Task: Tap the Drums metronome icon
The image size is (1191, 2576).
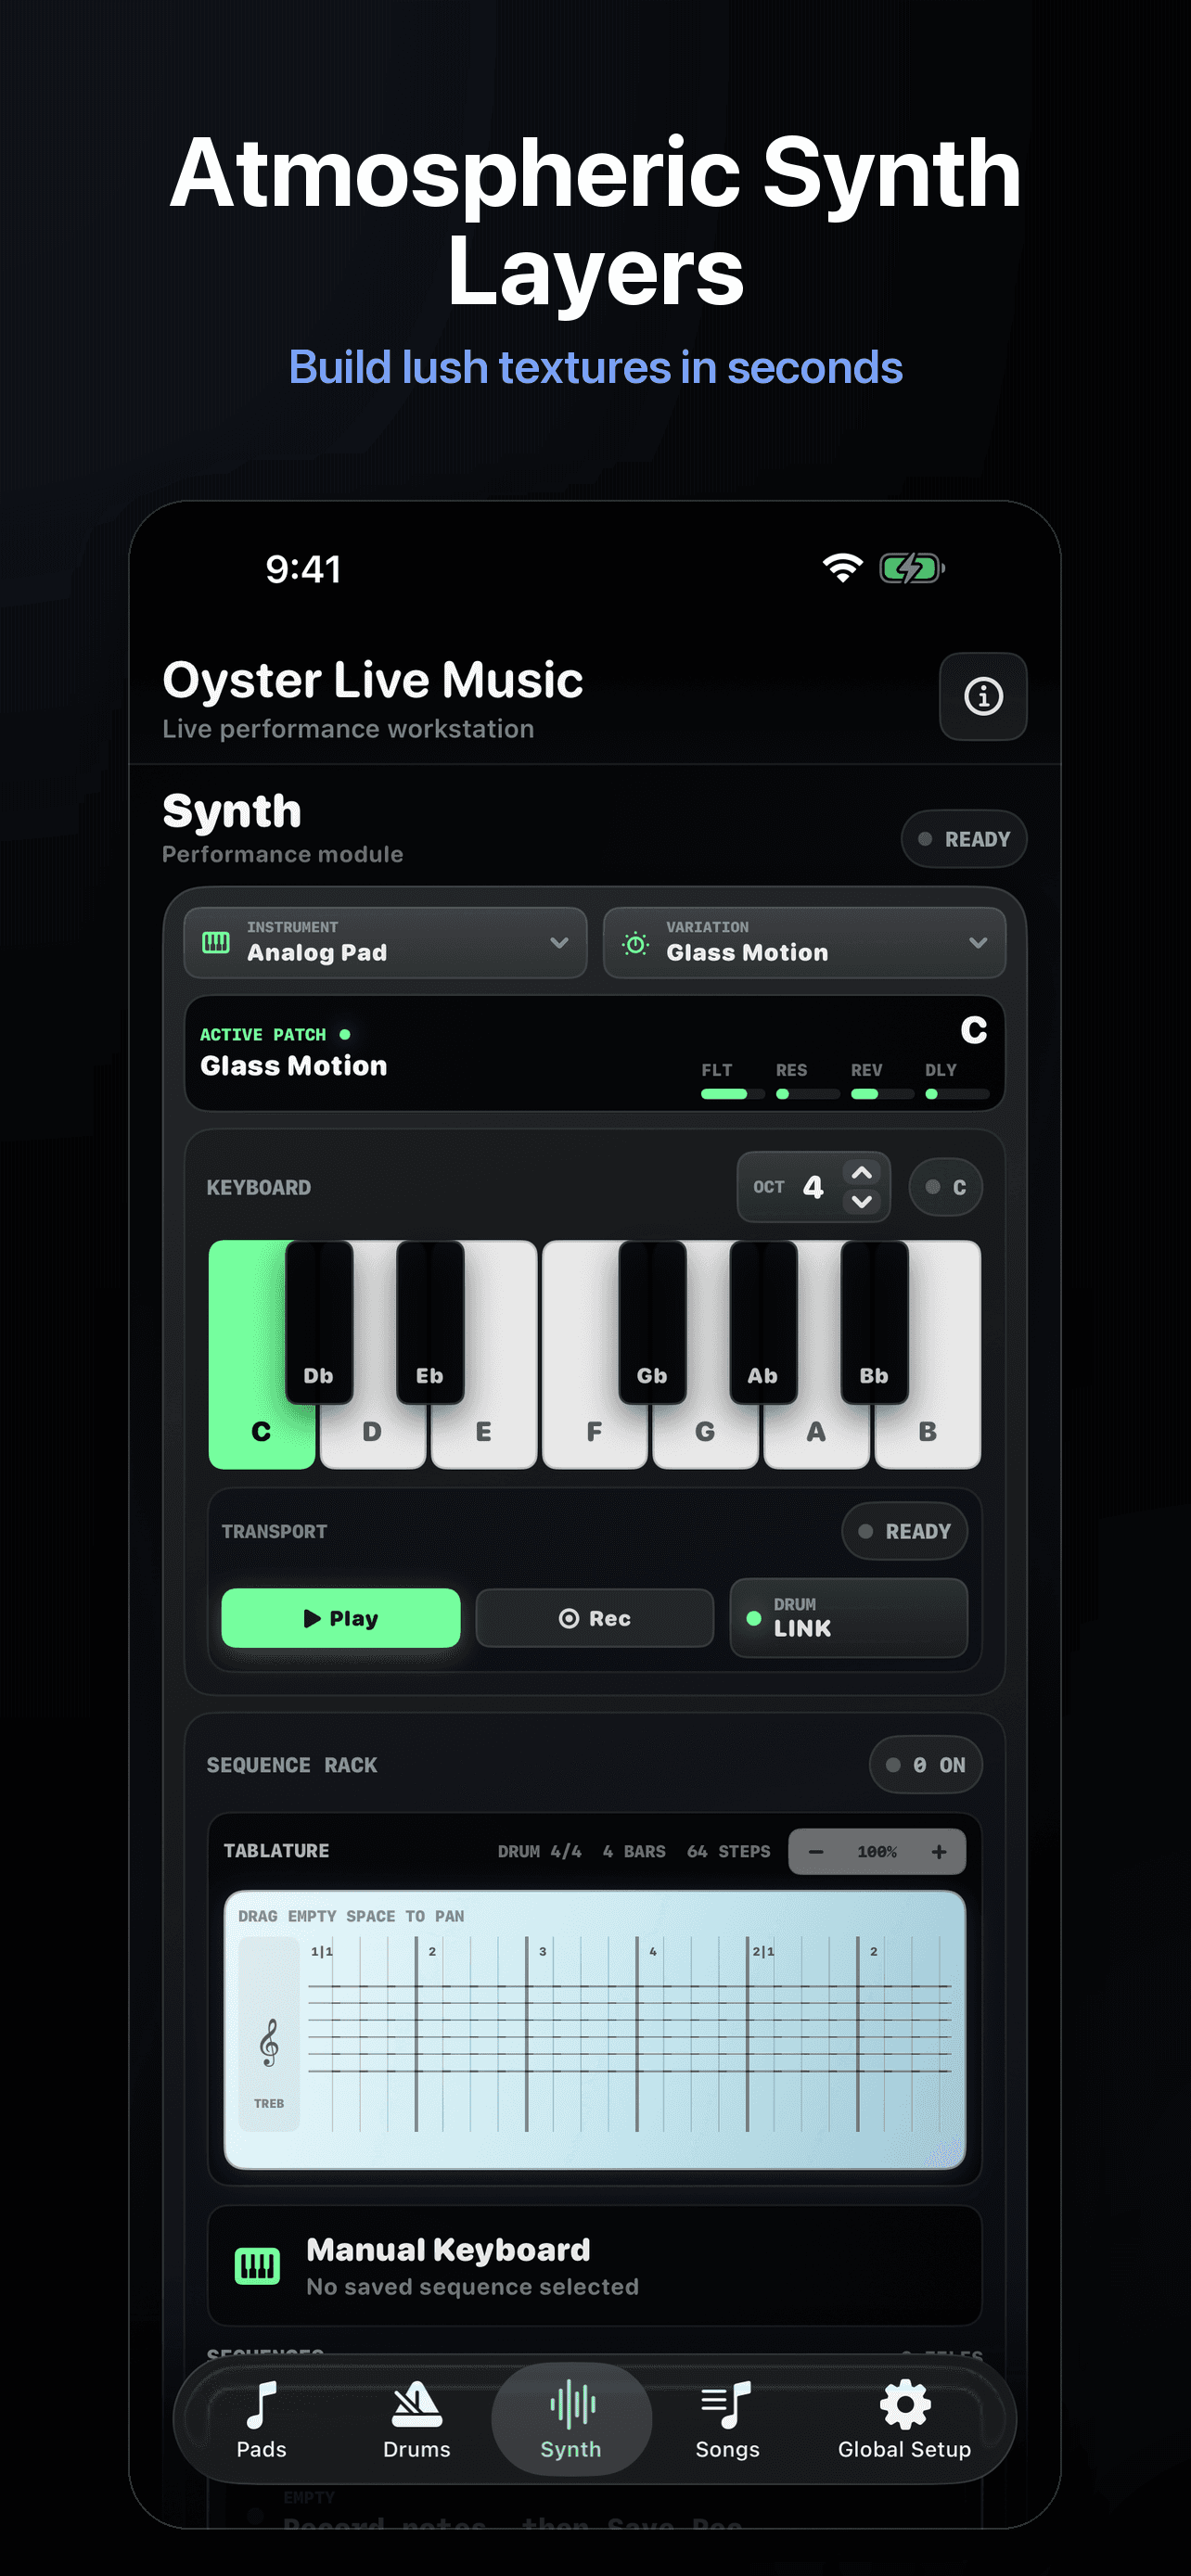Action: click(x=416, y=2404)
